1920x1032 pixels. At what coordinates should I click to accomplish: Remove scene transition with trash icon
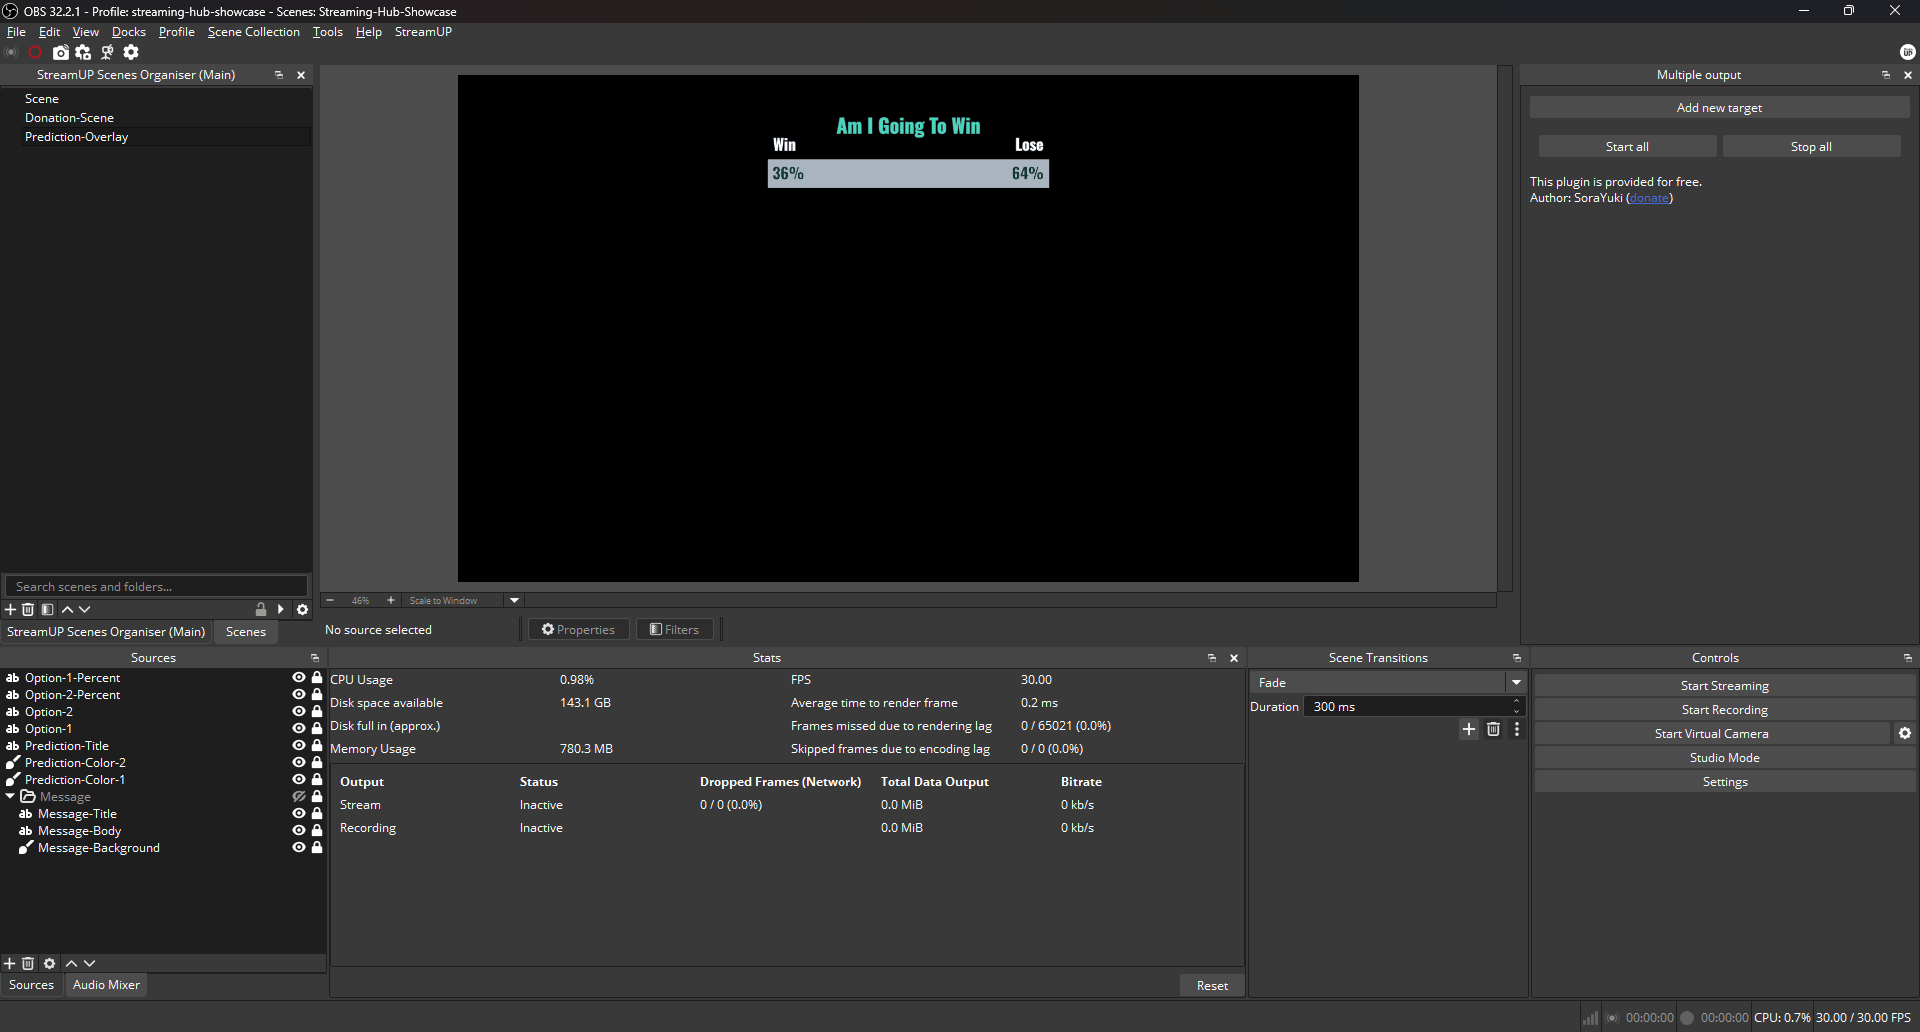point(1493,729)
